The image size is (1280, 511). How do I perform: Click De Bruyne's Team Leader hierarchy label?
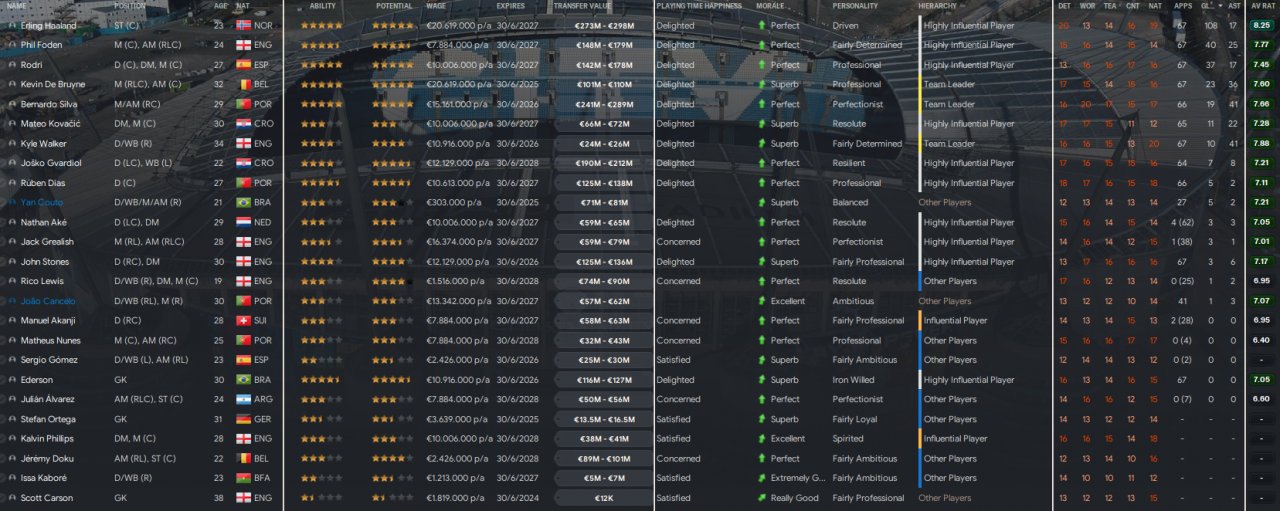(949, 84)
